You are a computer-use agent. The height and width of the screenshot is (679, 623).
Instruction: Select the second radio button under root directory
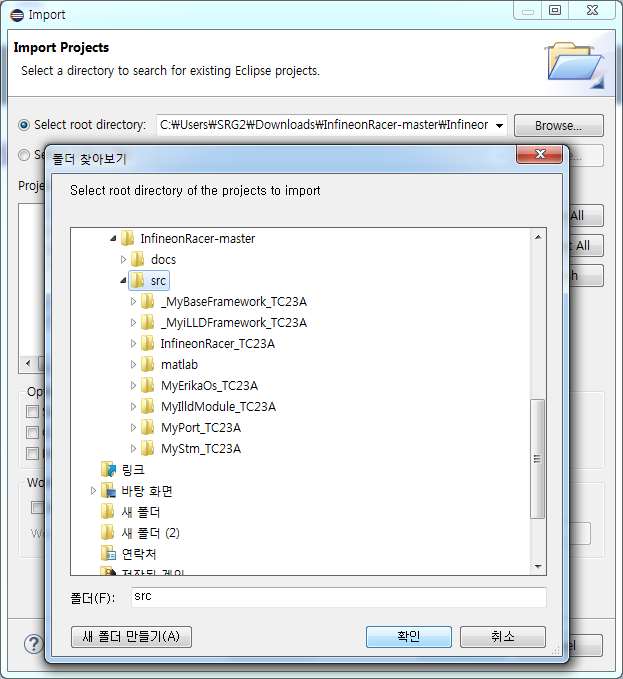[24, 155]
